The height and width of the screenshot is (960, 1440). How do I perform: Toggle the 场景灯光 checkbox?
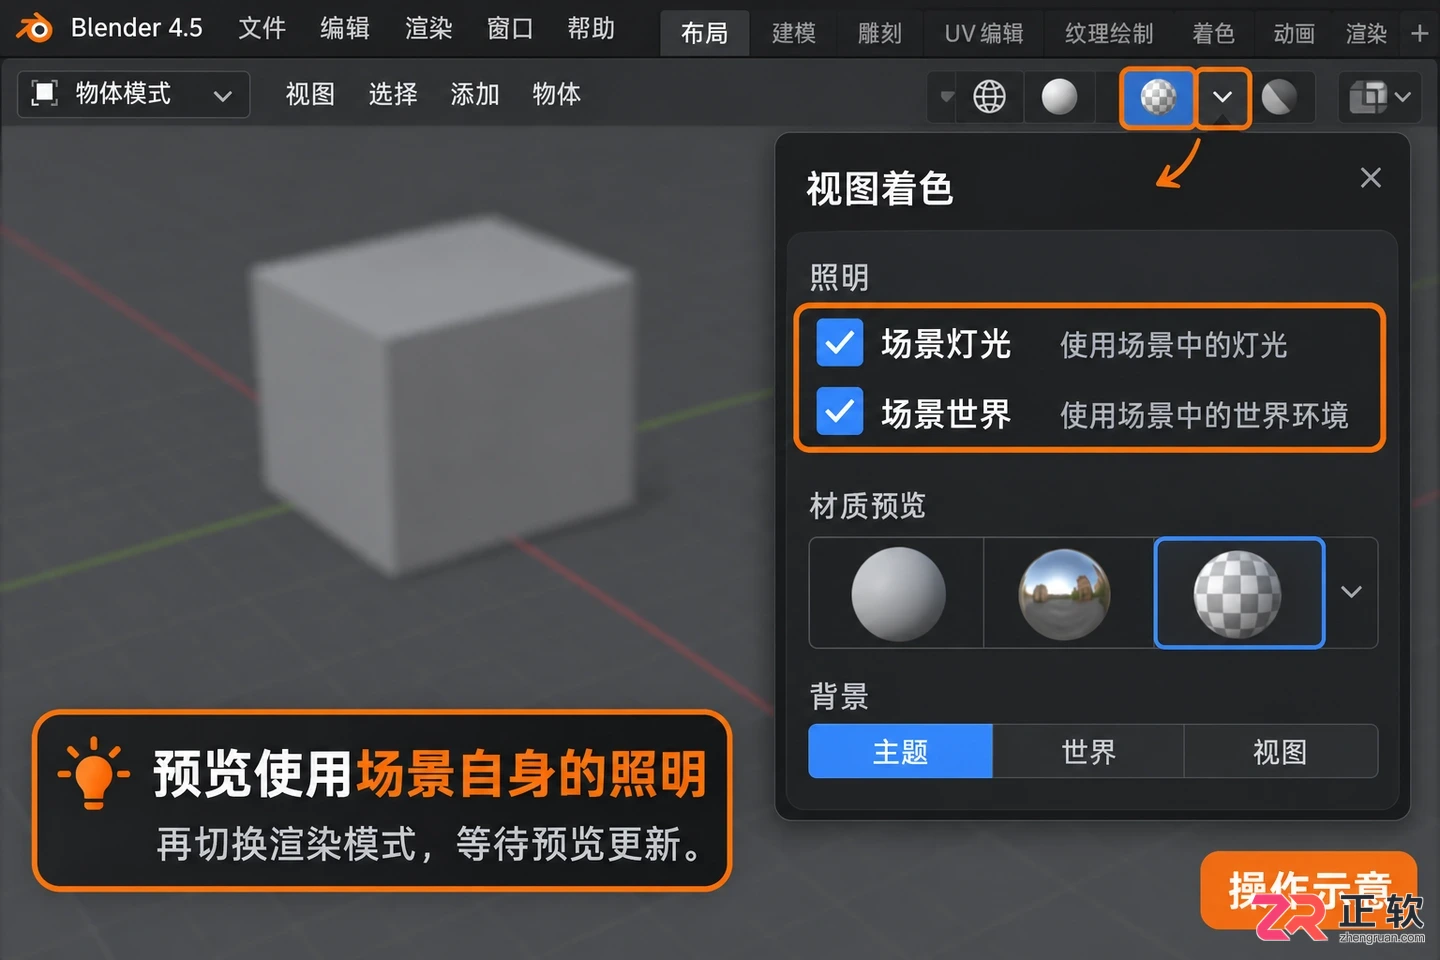[x=840, y=344]
